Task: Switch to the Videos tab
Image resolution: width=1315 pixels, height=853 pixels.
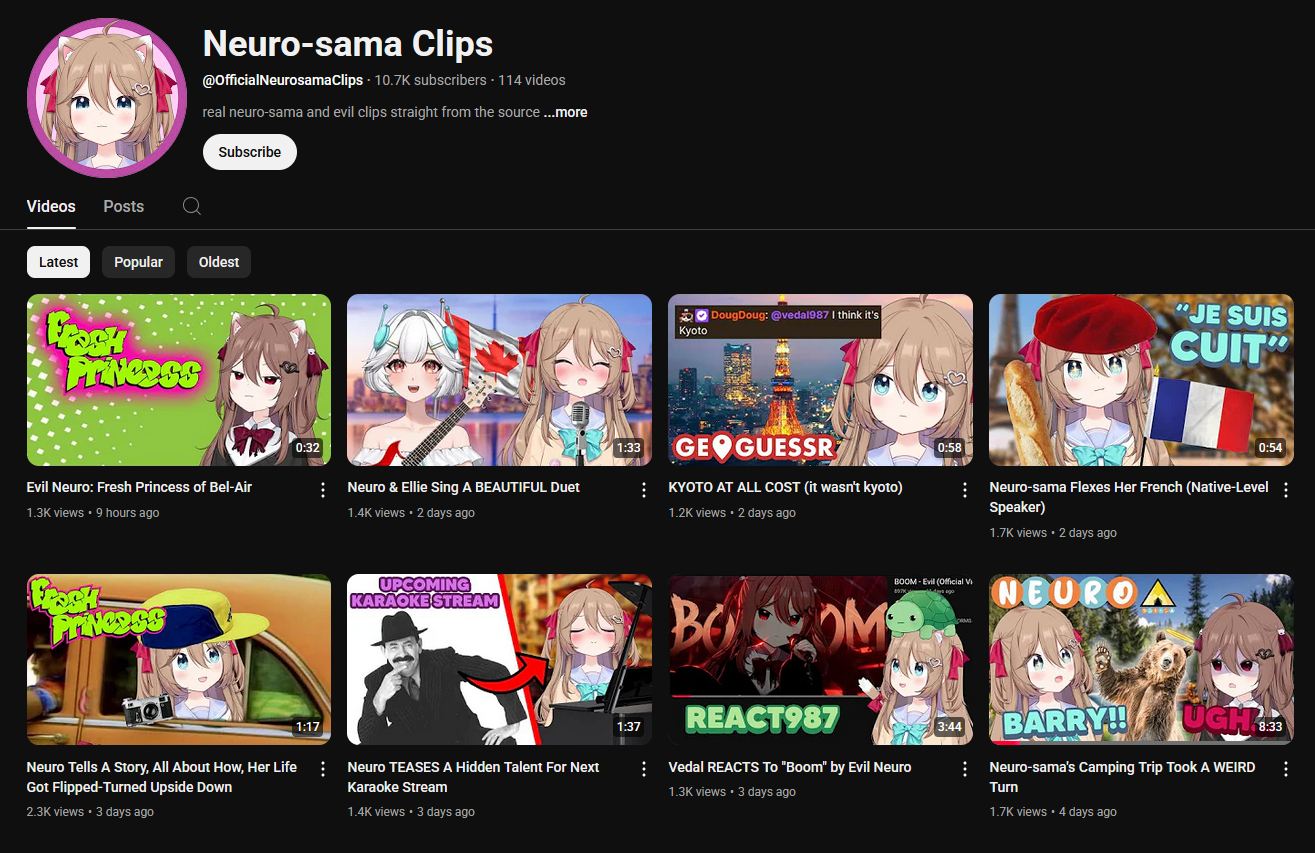Action: coord(51,206)
